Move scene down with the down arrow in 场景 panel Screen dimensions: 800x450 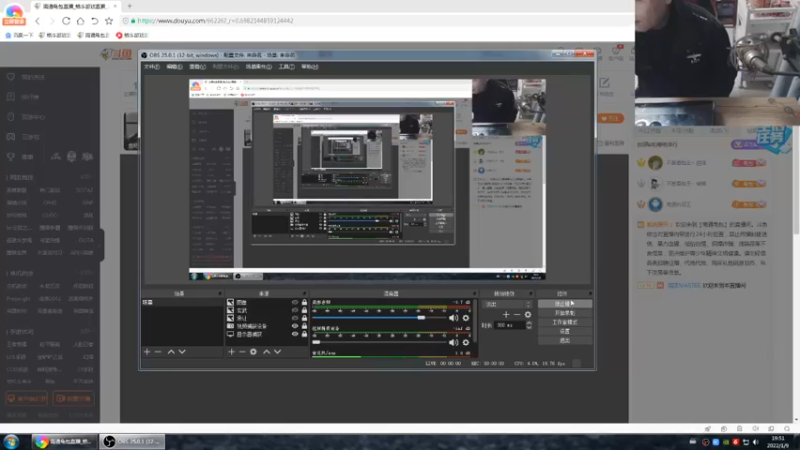tap(182, 352)
